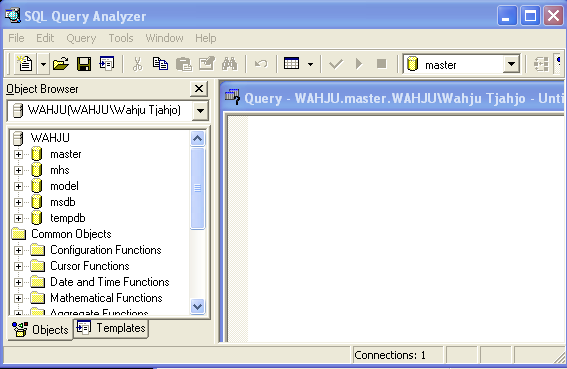Expand the Mathematical Functions folder

tap(18, 298)
